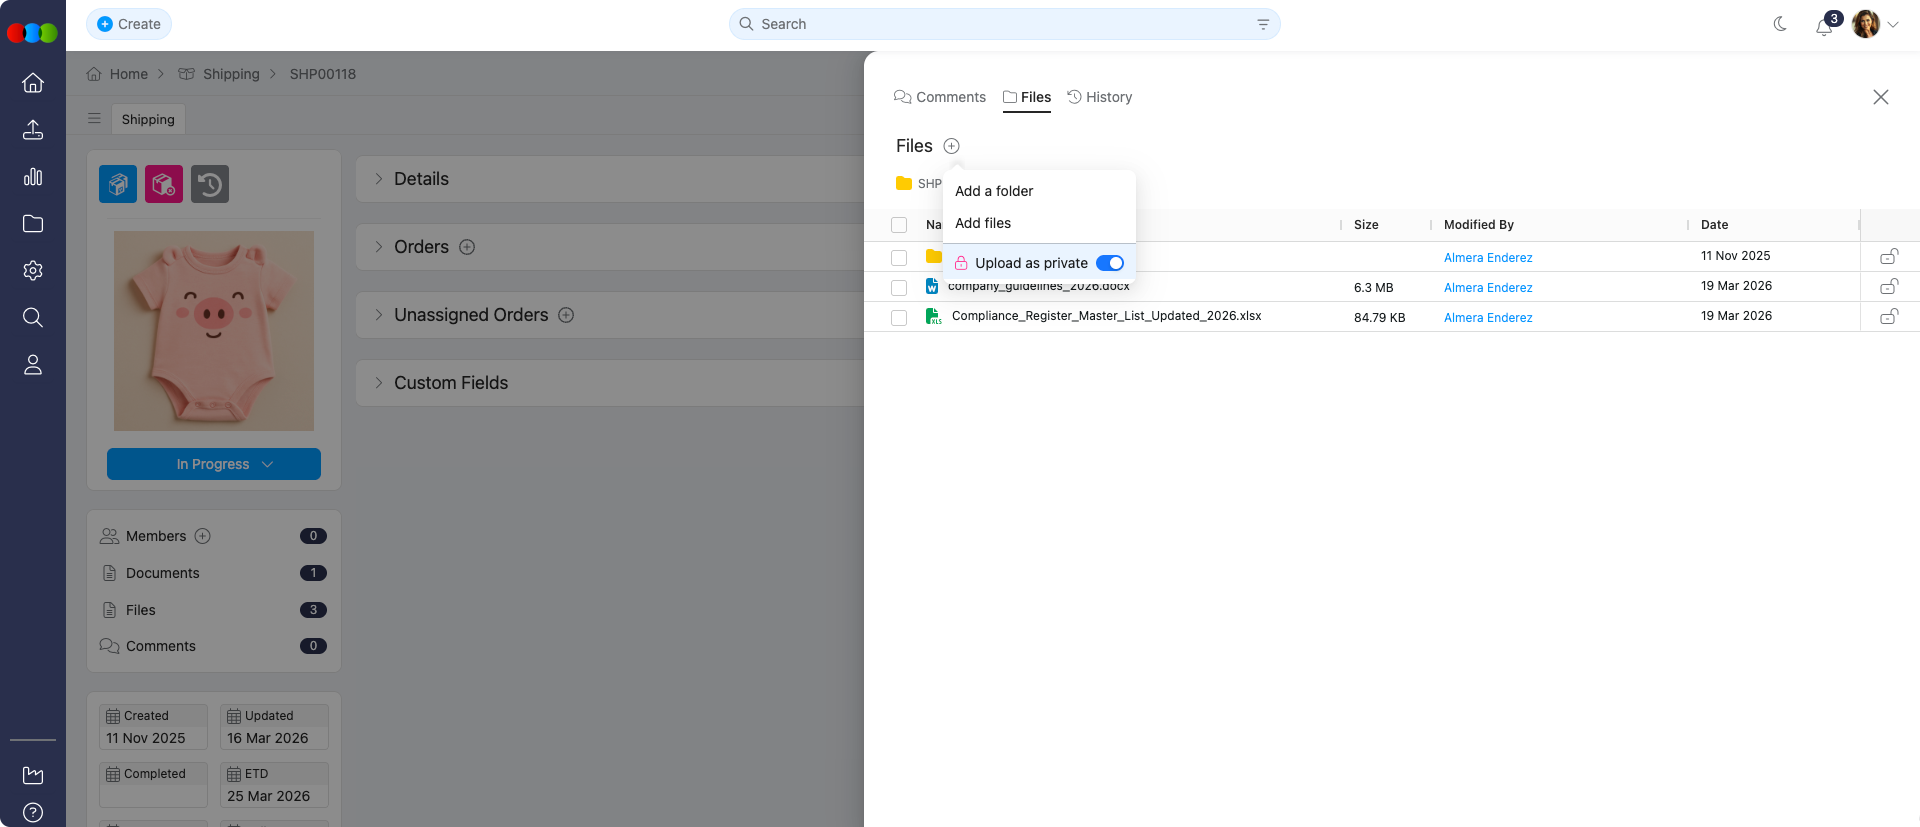
Task: Open the In Progress status dropdown
Action: tap(214, 464)
